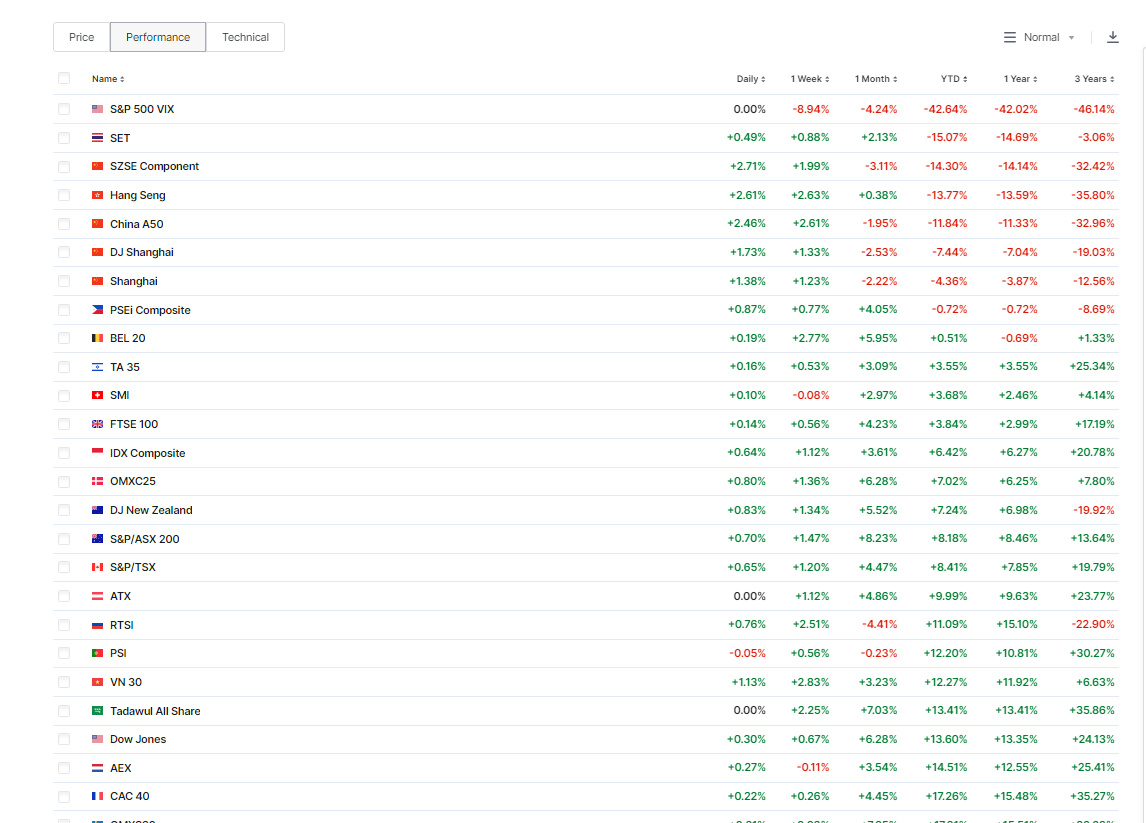This screenshot has width=1146, height=823.
Task: Click the Russia flag beside RTSI
Action: tap(97, 625)
